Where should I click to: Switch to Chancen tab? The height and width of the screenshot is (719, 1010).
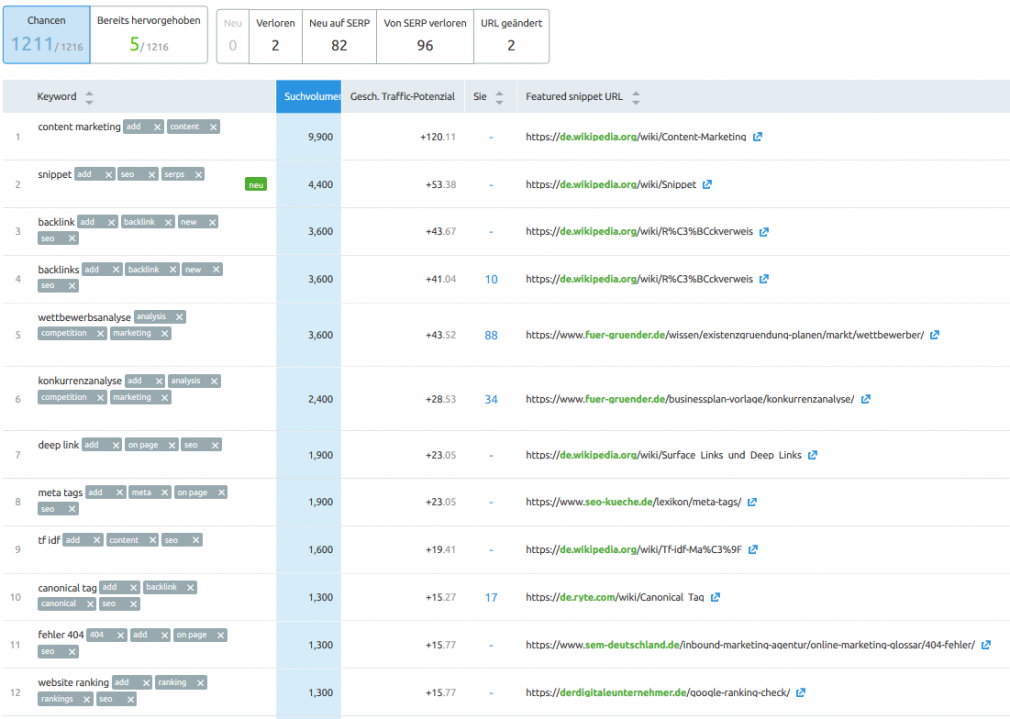click(46, 35)
